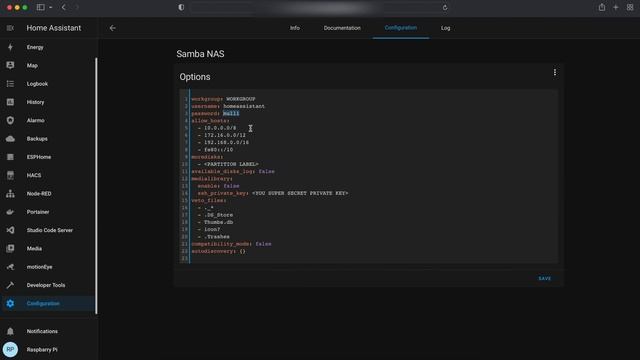Reload the page in the browser

coord(445,7)
